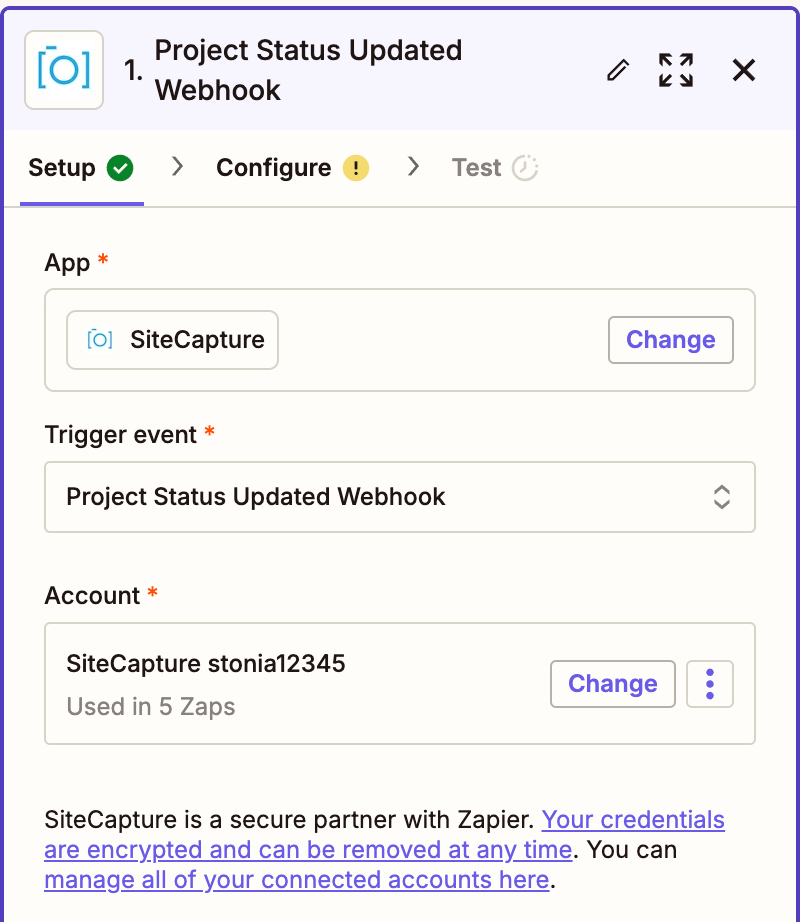
Task: Open manage all connected accounts link
Action: click(297, 880)
